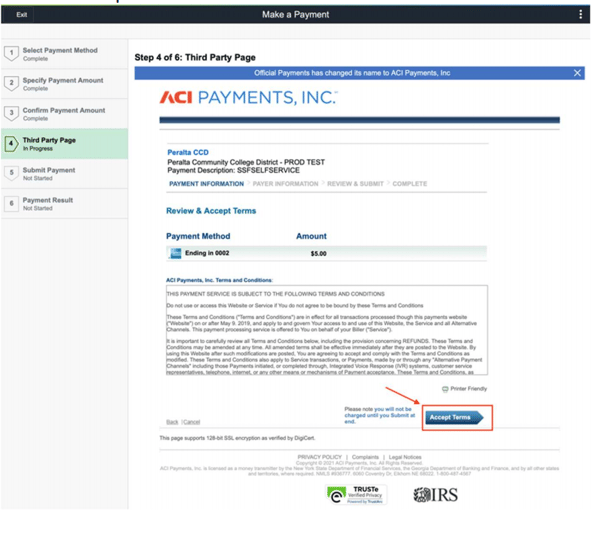Click the 'you will not be charged' note text
This screenshot has width=600, height=540.
pos(379,415)
